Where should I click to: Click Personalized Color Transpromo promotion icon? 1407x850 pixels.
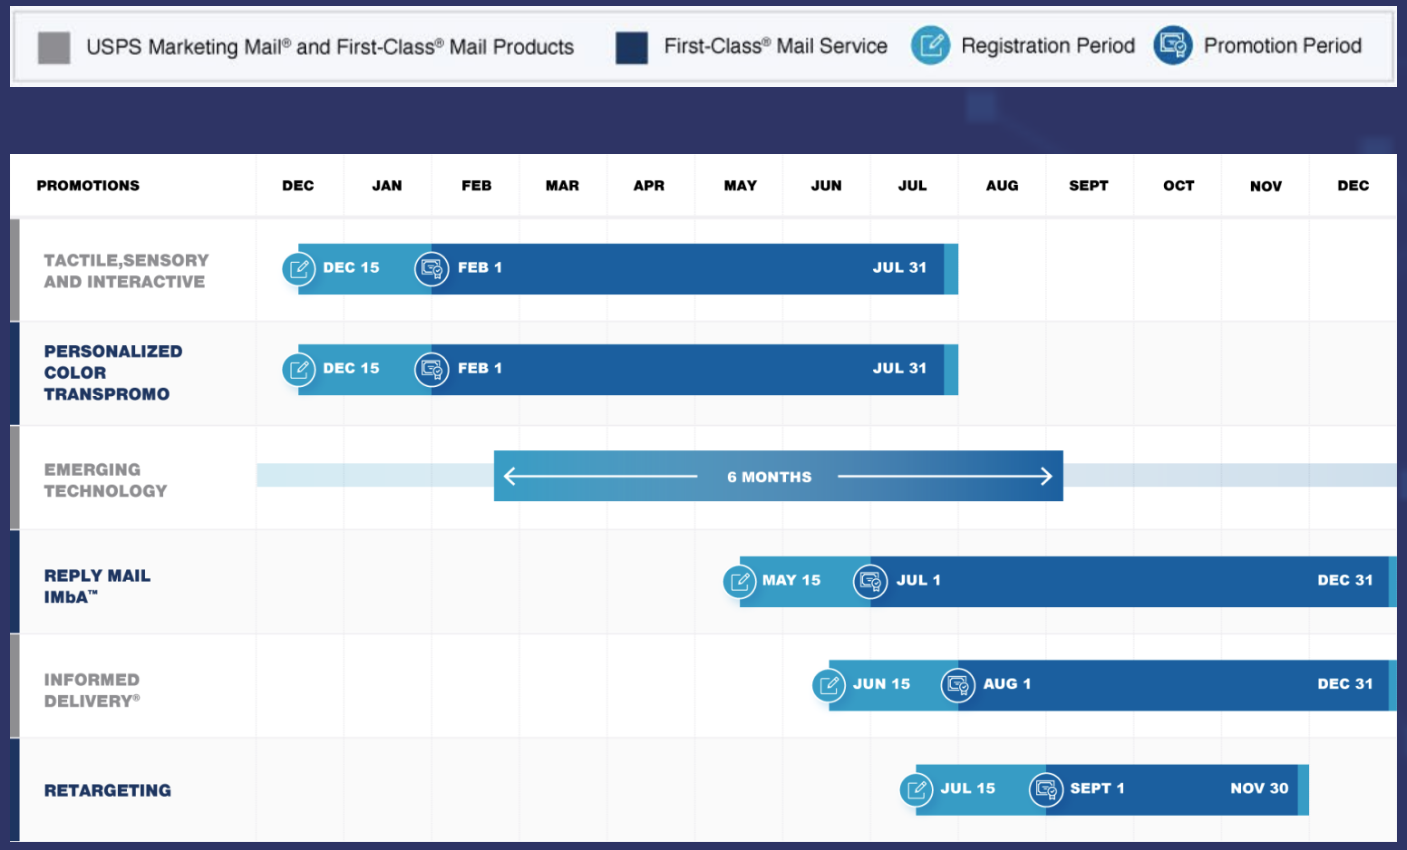[x=432, y=370]
